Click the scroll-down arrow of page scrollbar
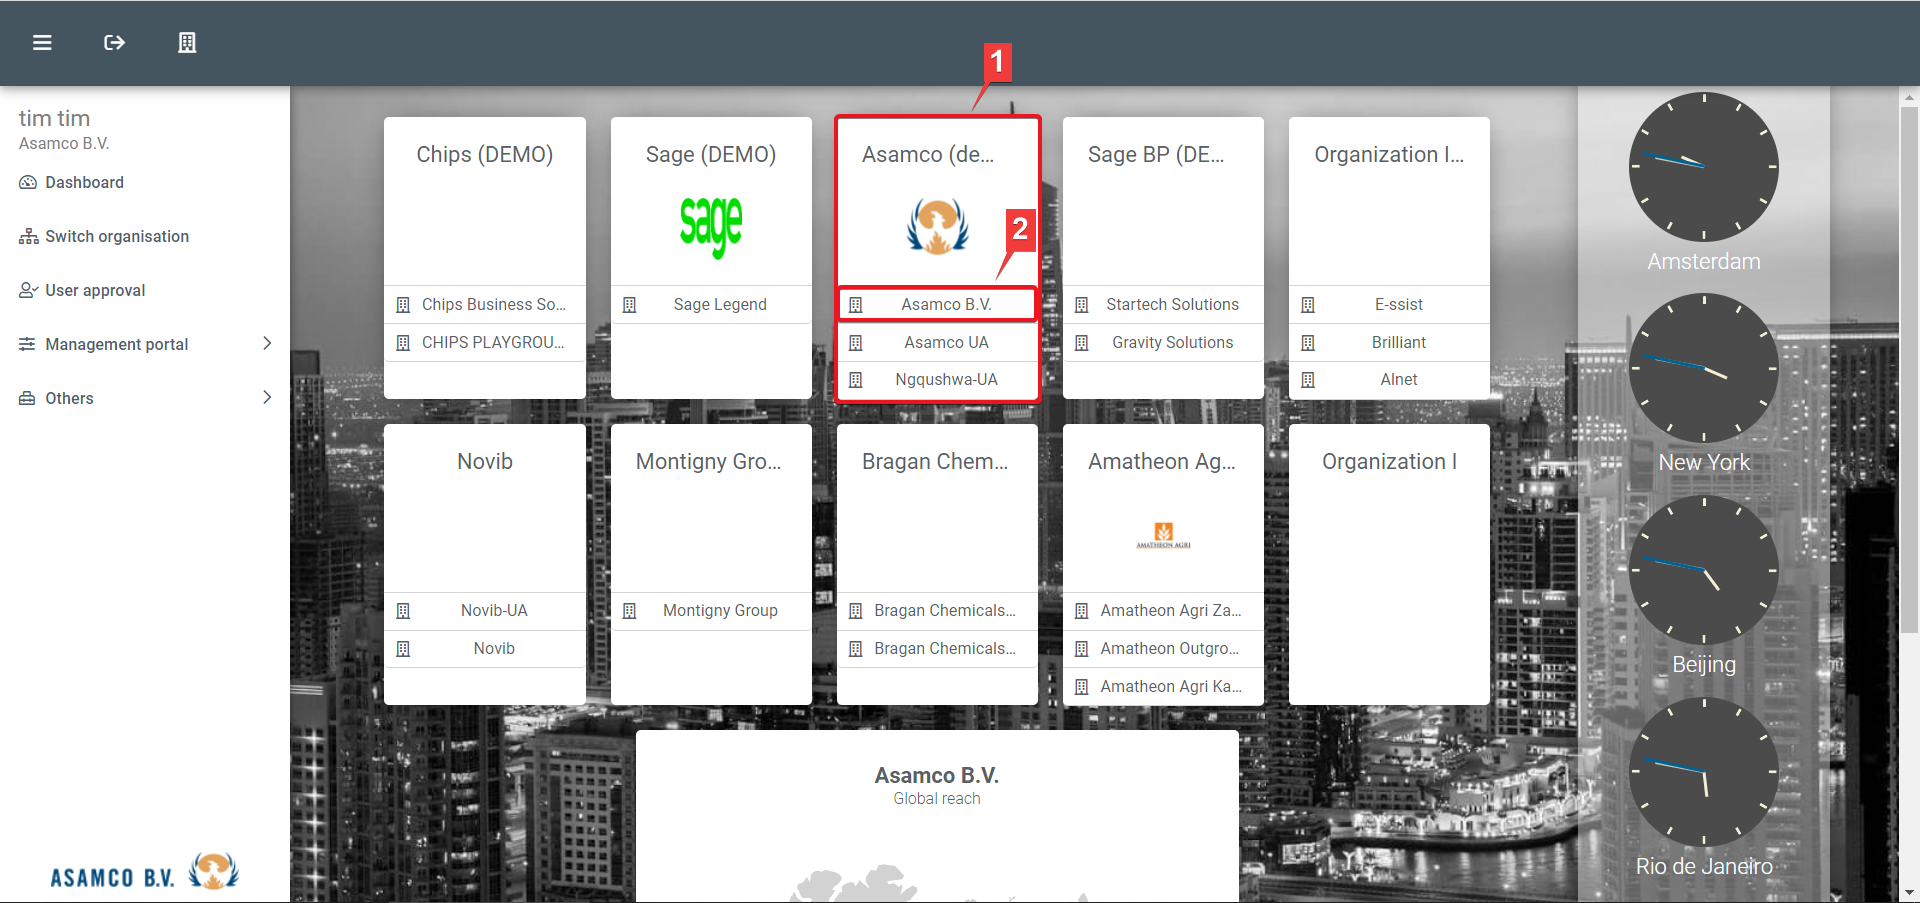This screenshot has height=903, width=1920. (x=1909, y=893)
